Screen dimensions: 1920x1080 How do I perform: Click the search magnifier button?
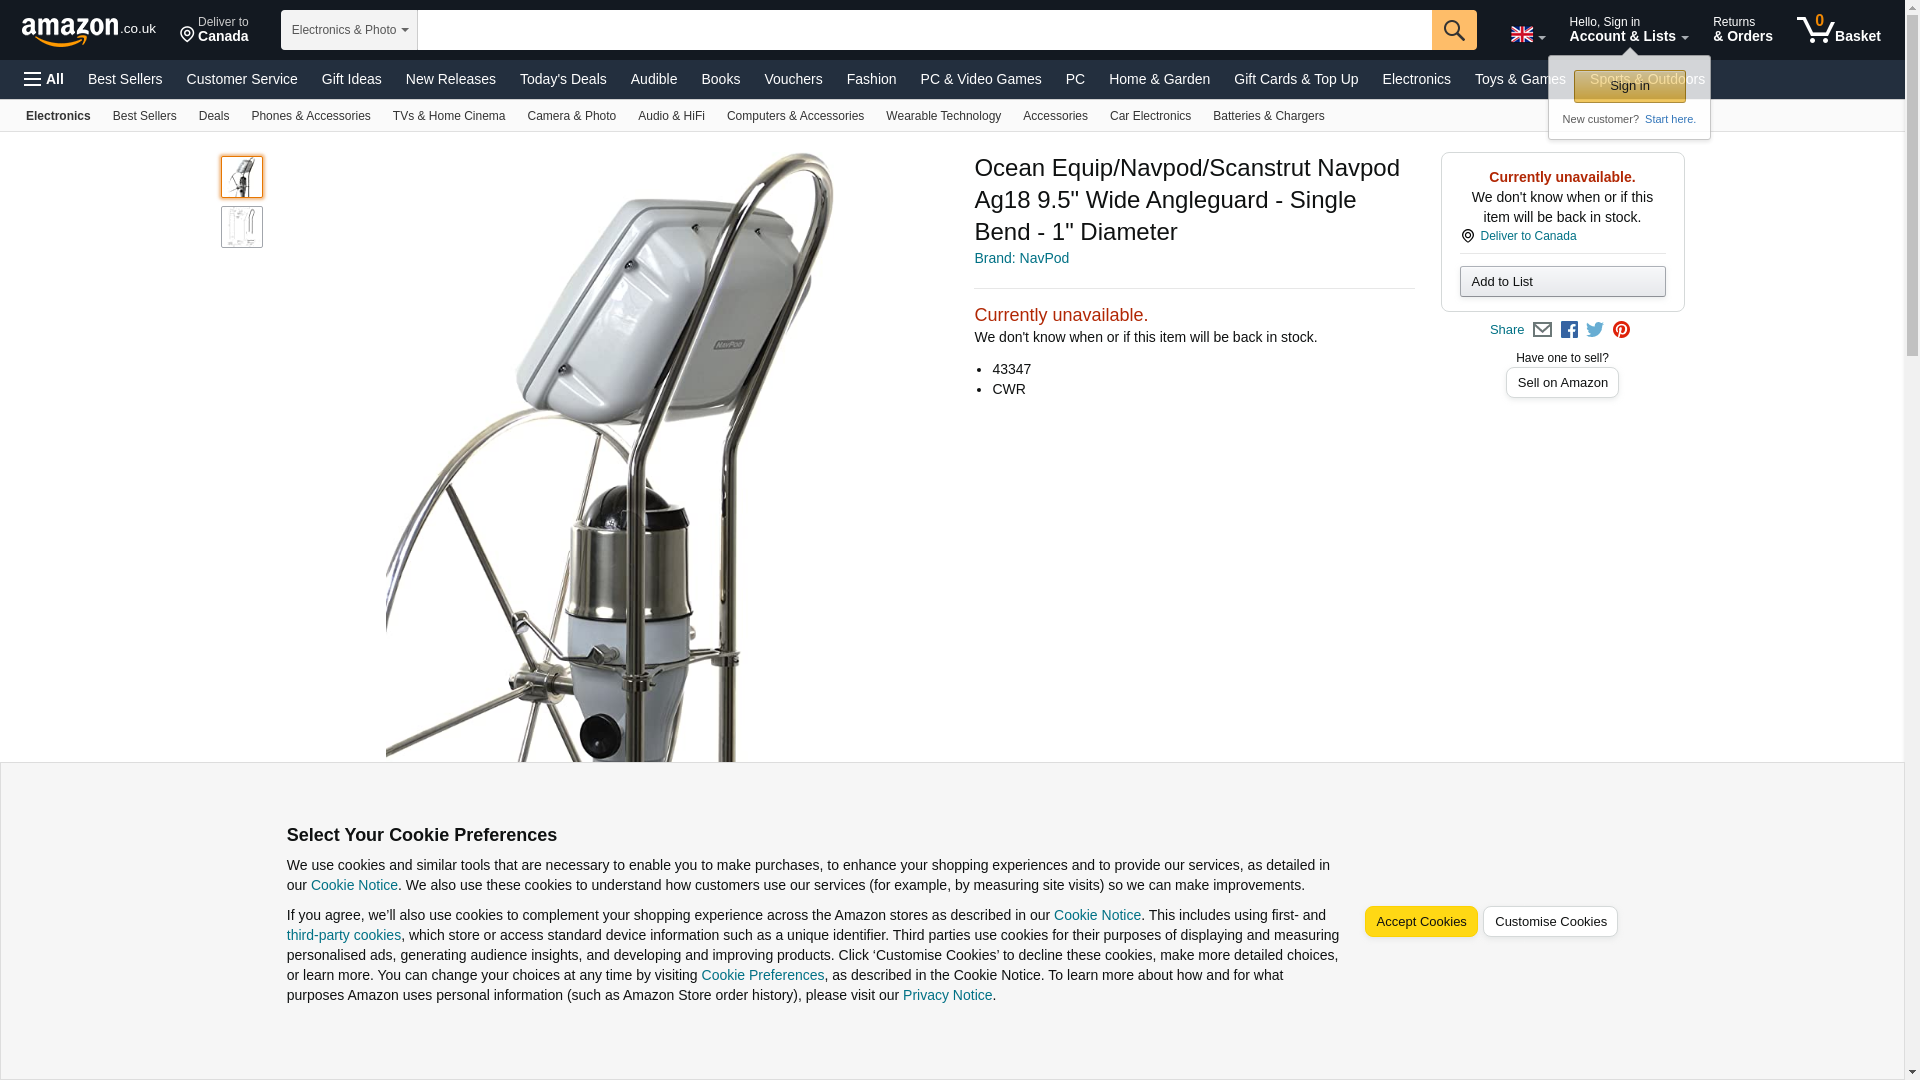[1454, 30]
